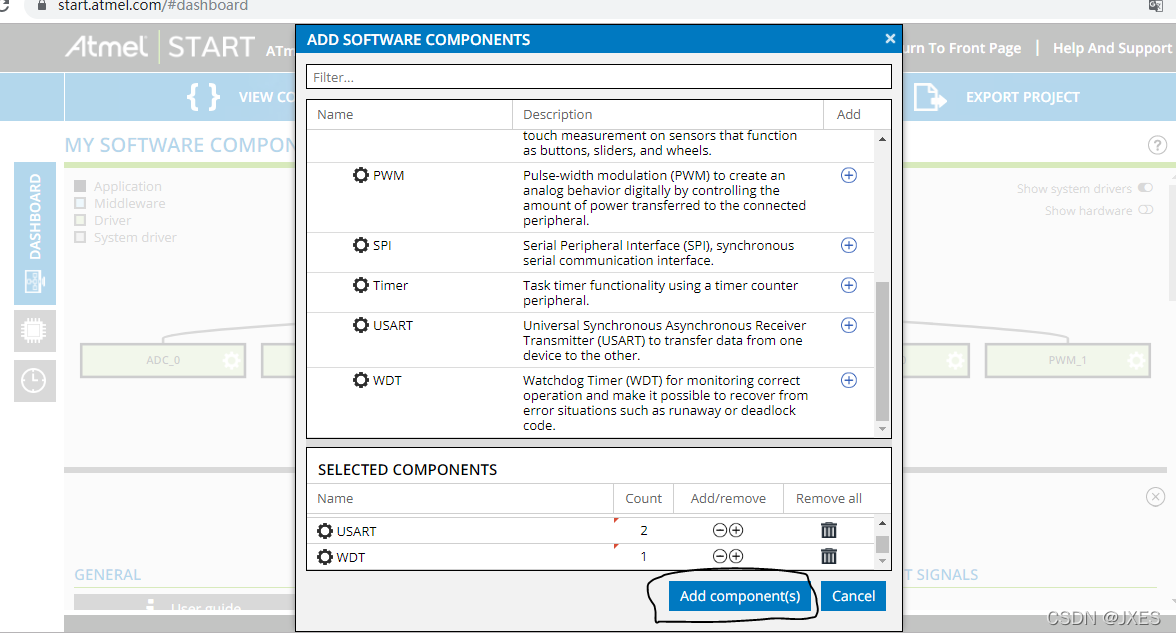
Task: Click Return To Front Page link
Action: point(962,48)
